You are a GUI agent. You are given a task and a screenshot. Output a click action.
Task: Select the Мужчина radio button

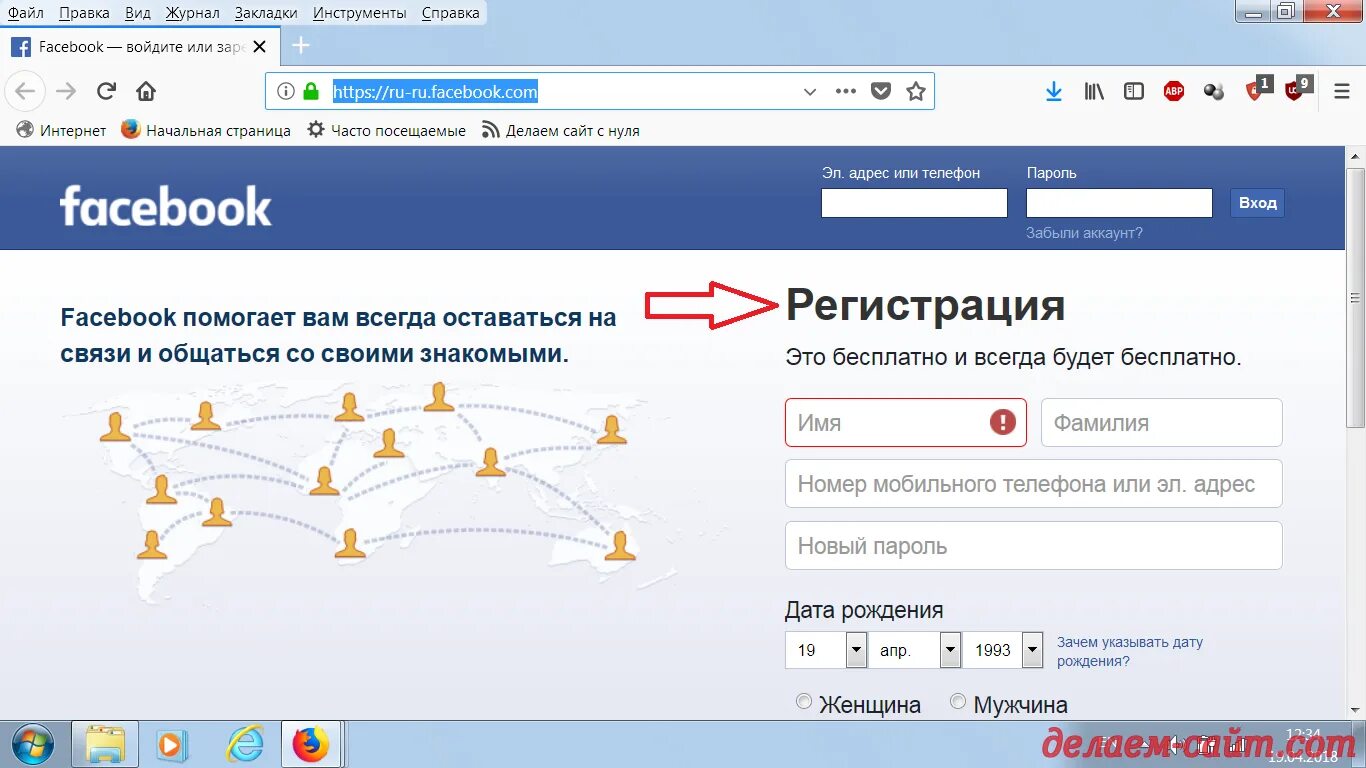pyautogui.click(x=958, y=702)
